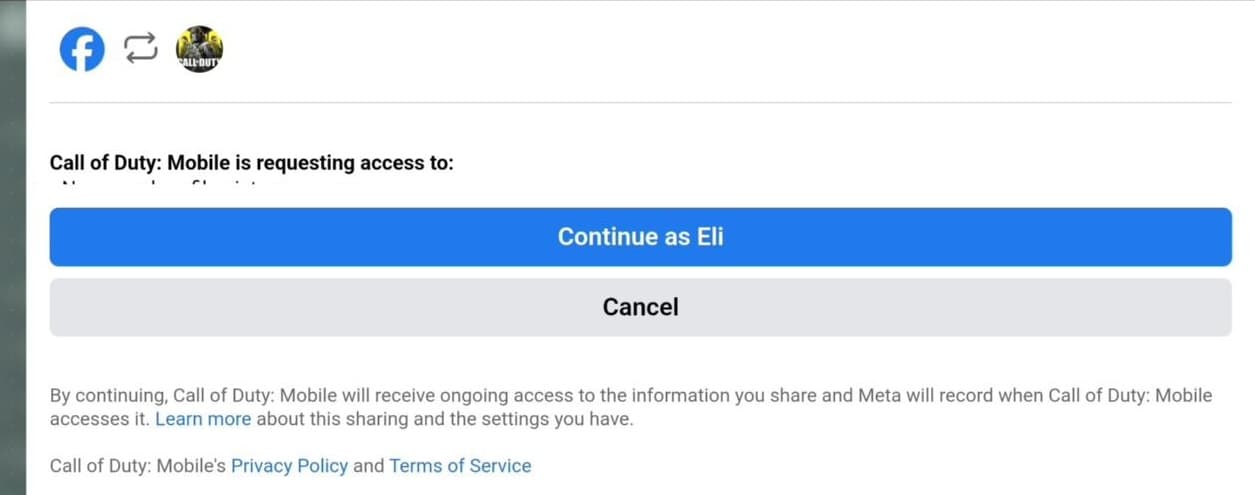Open the Learn more link
The height and width of the screenshot is (495, 1255).
pos(203,419)
